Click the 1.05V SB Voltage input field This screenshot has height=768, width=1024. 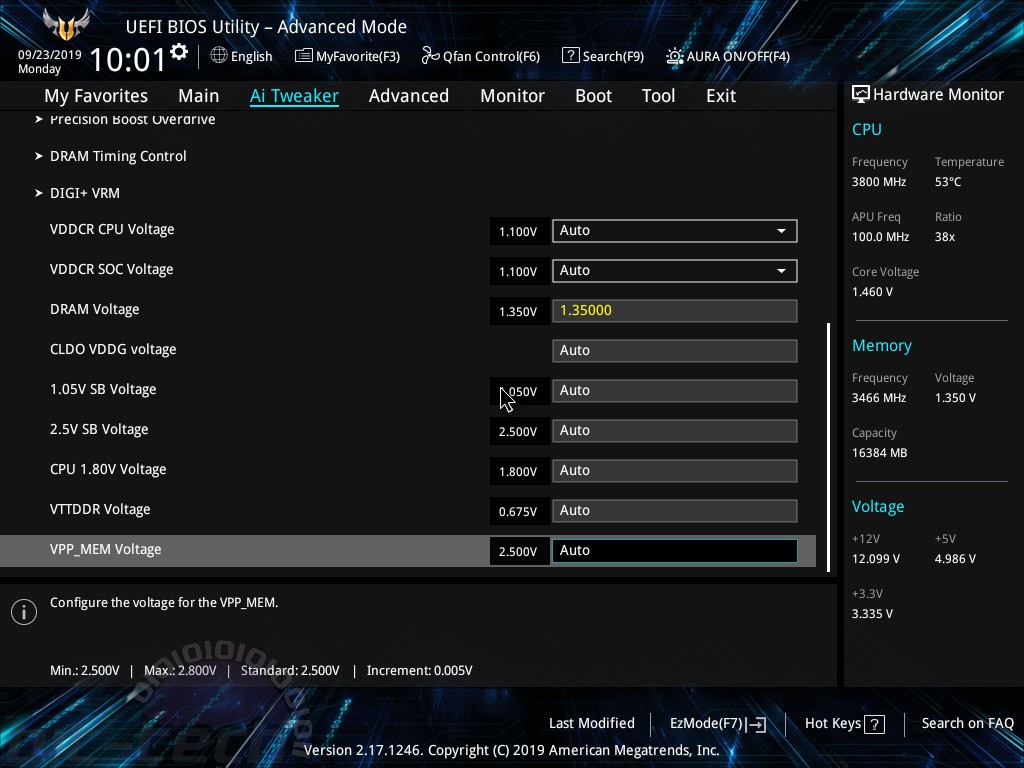click(x=675, y=391)
